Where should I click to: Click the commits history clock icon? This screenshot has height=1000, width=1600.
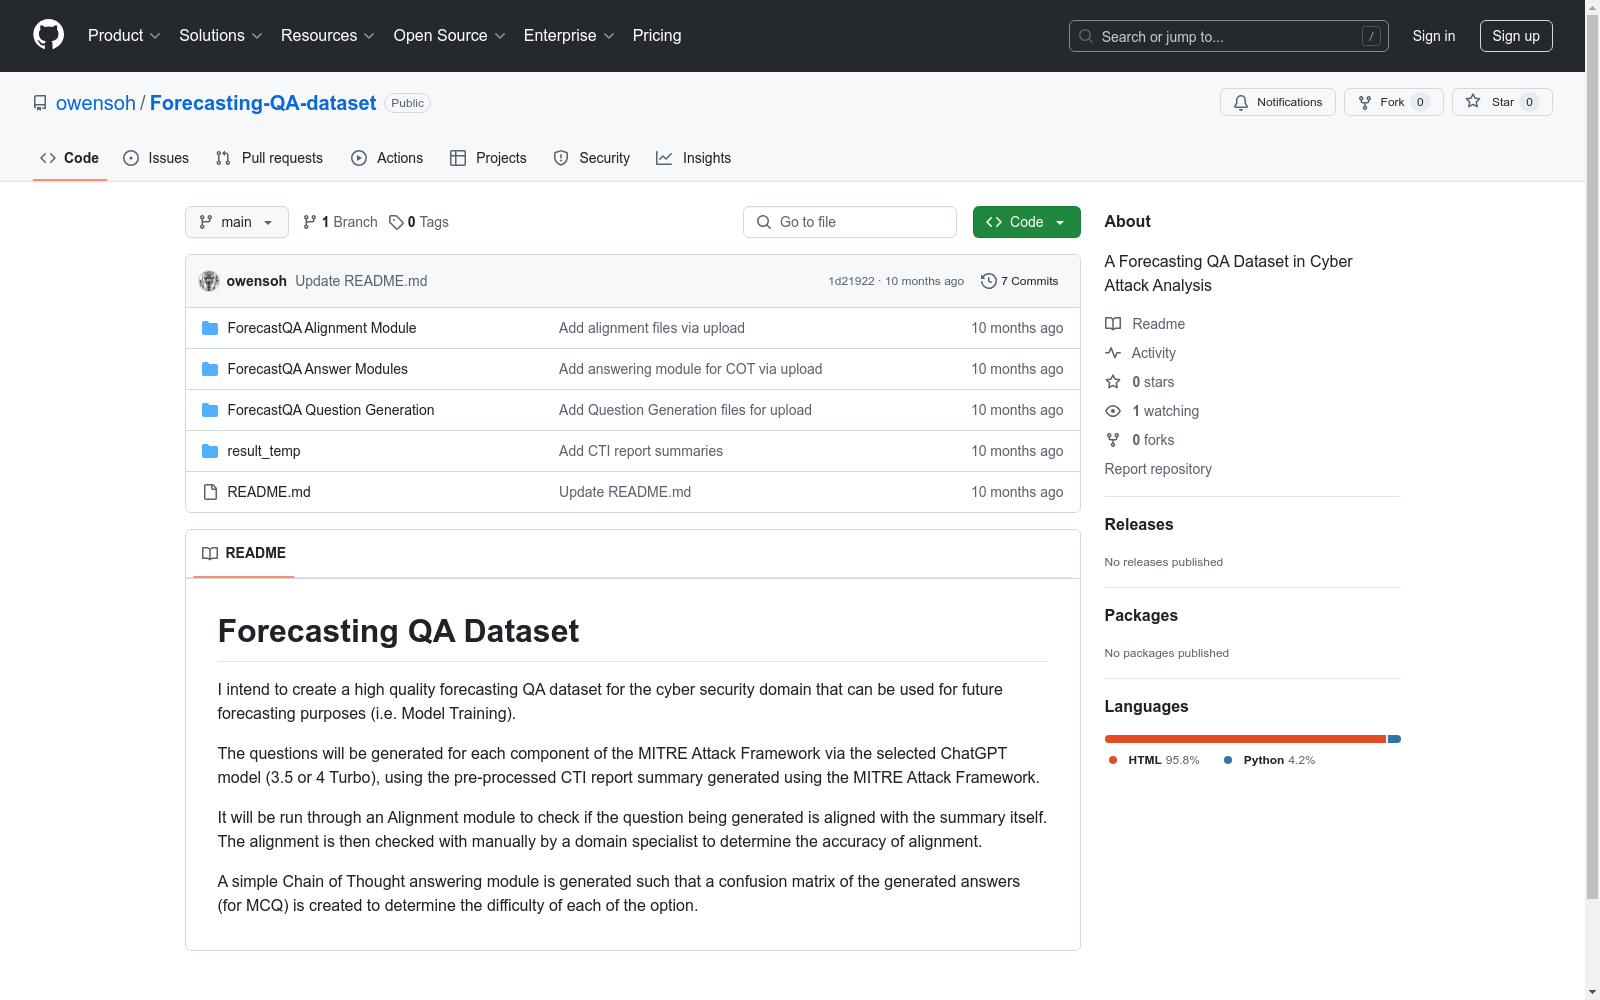pyautogui.click(x=989, y=281)
